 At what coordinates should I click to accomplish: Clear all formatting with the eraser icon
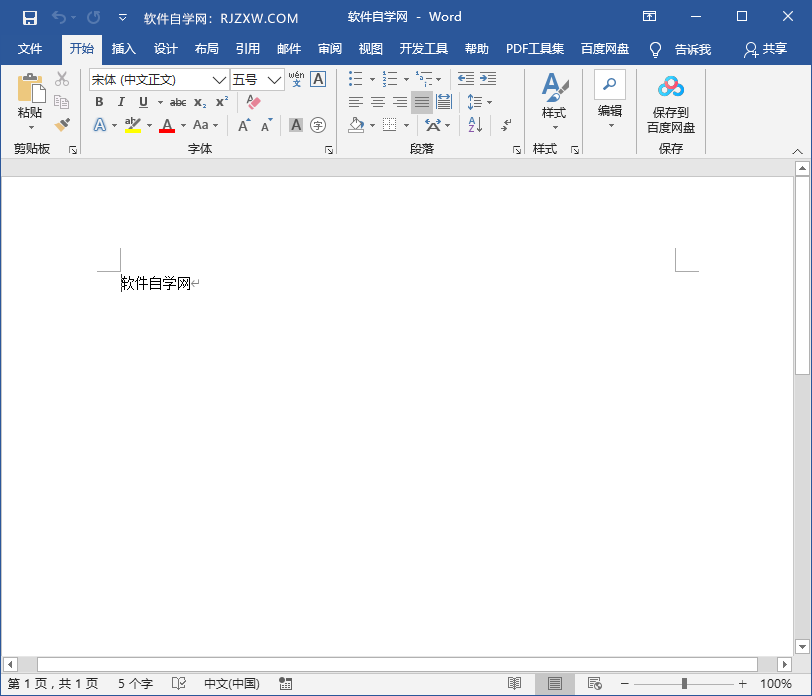point(251,101)
